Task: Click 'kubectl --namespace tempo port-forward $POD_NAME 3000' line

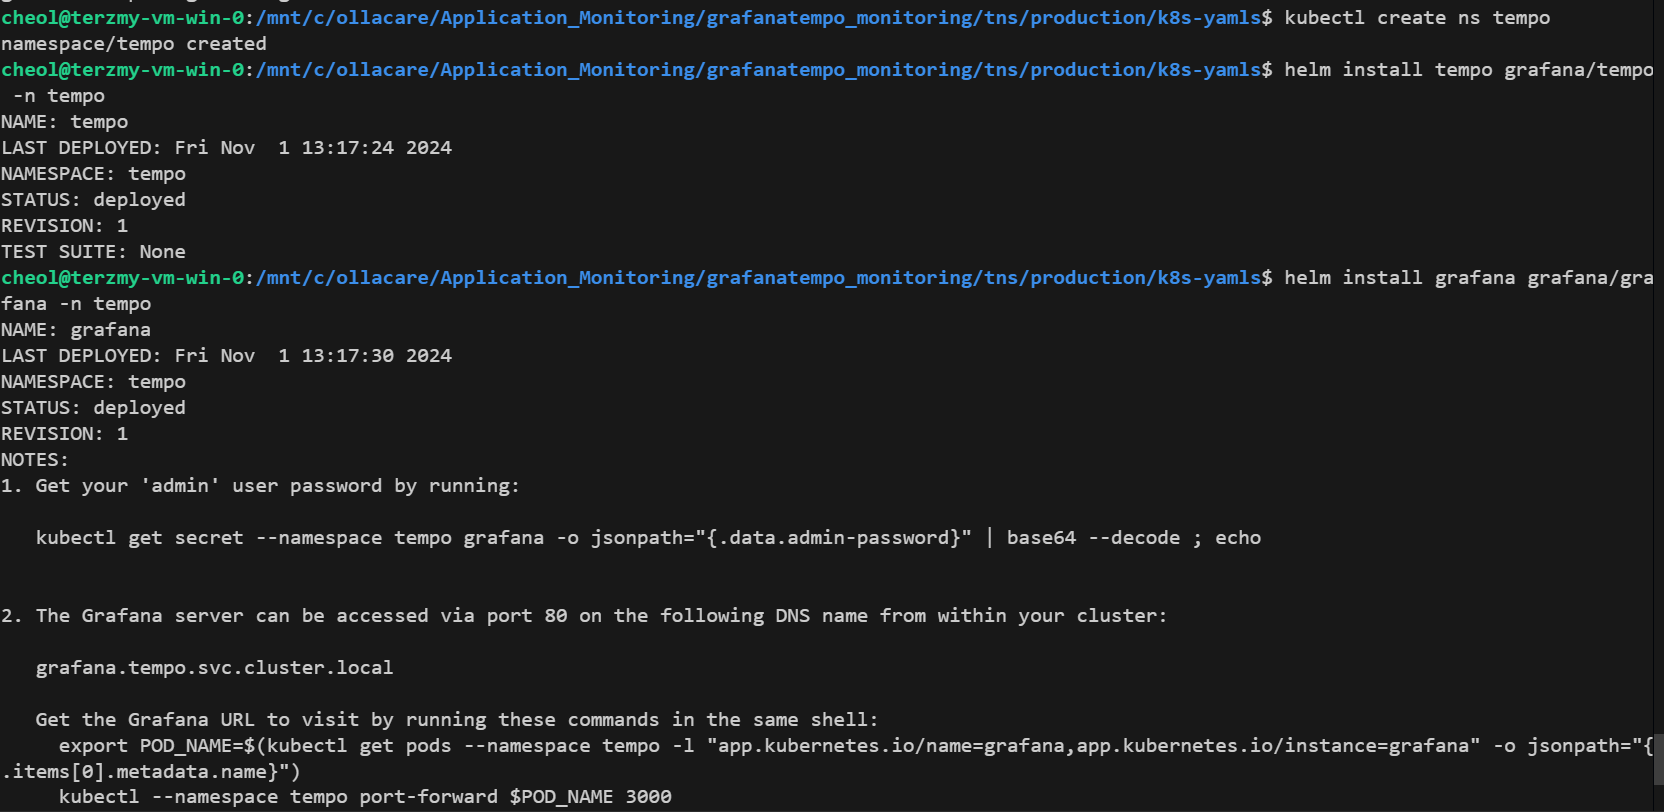Action: pos(365,797)
